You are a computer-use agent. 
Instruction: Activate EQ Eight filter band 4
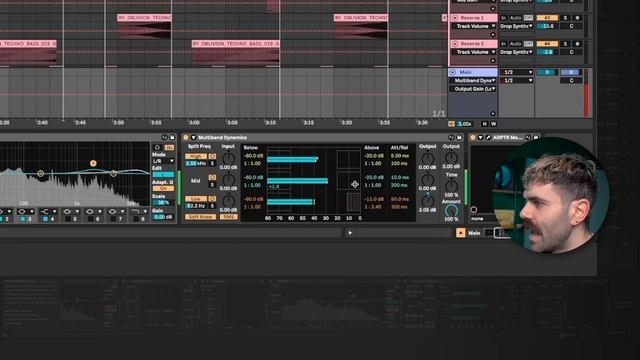point(45,219)
